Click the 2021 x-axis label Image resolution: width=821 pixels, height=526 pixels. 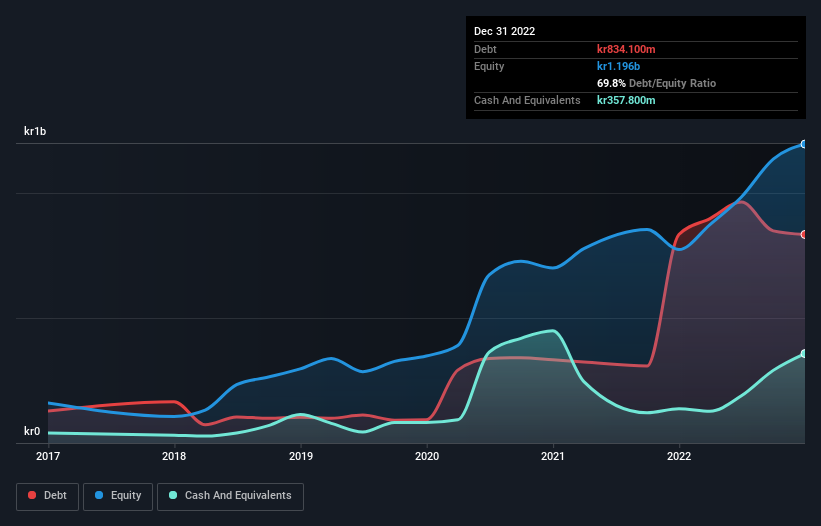click(553, 456)
